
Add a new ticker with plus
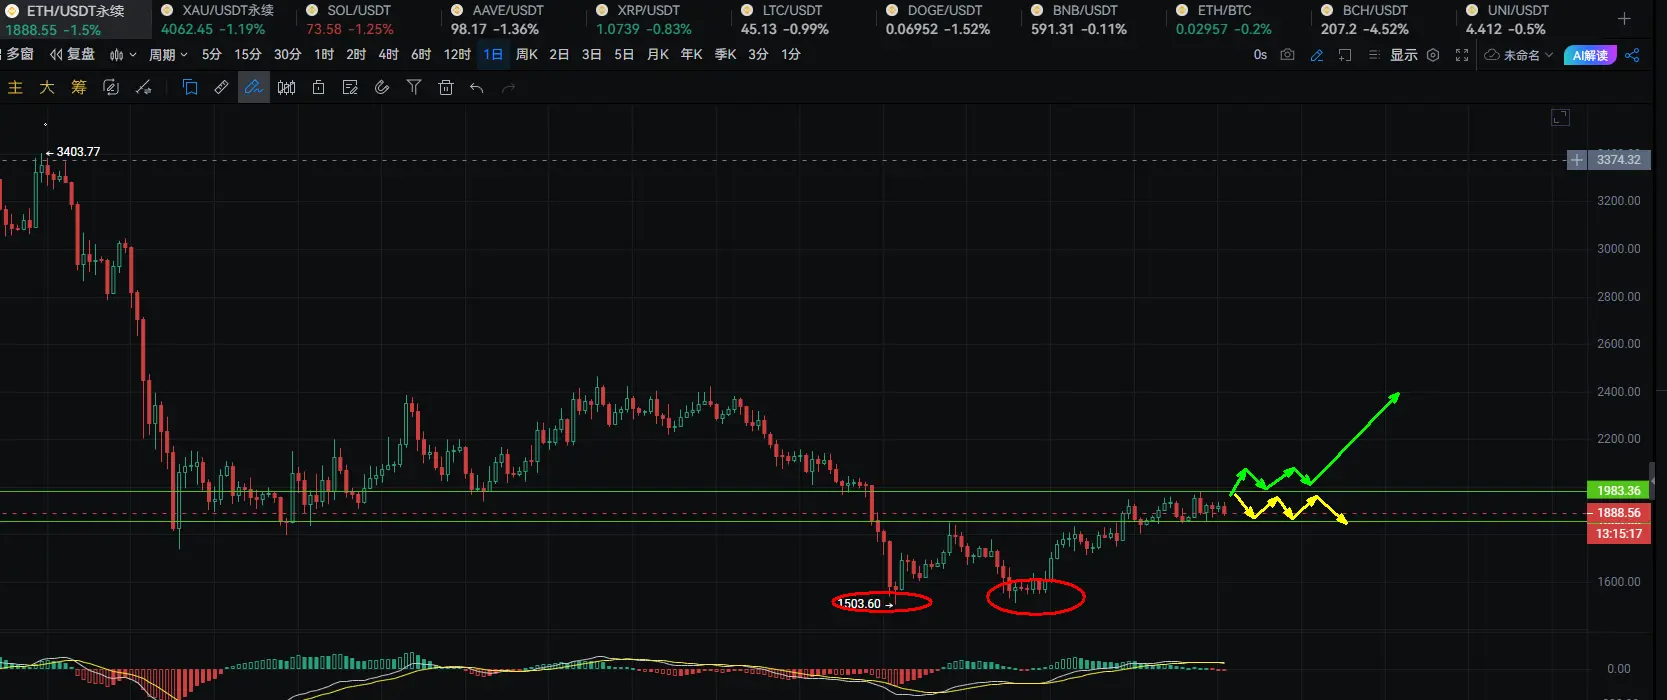coord(1624,19)
